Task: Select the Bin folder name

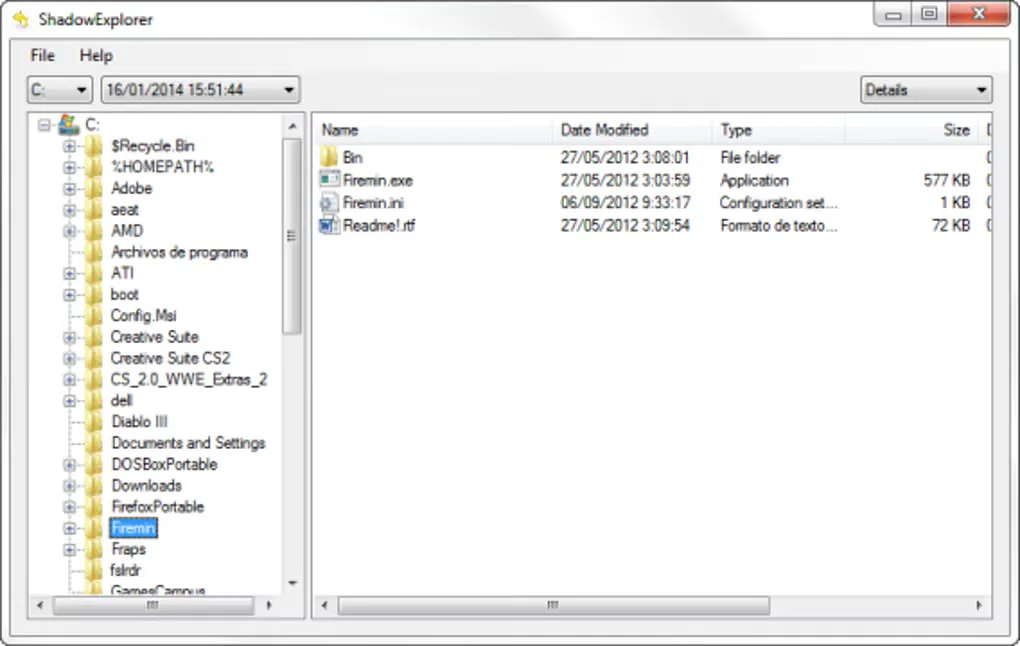Action: click(x=353, y=157)
